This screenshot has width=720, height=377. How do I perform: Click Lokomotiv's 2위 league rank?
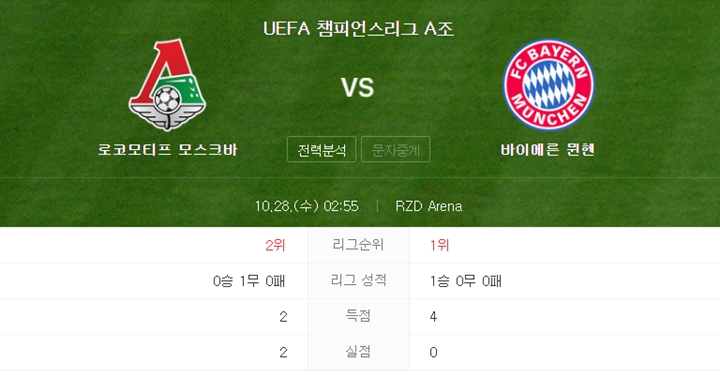coord(275,245)
